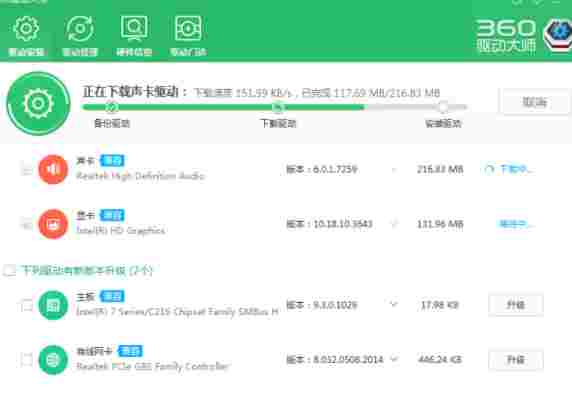This screenshot has width=572, height=394.
Task: Toggle checkbox for Intel(R) HD Graphics
Action: point(26,224)
